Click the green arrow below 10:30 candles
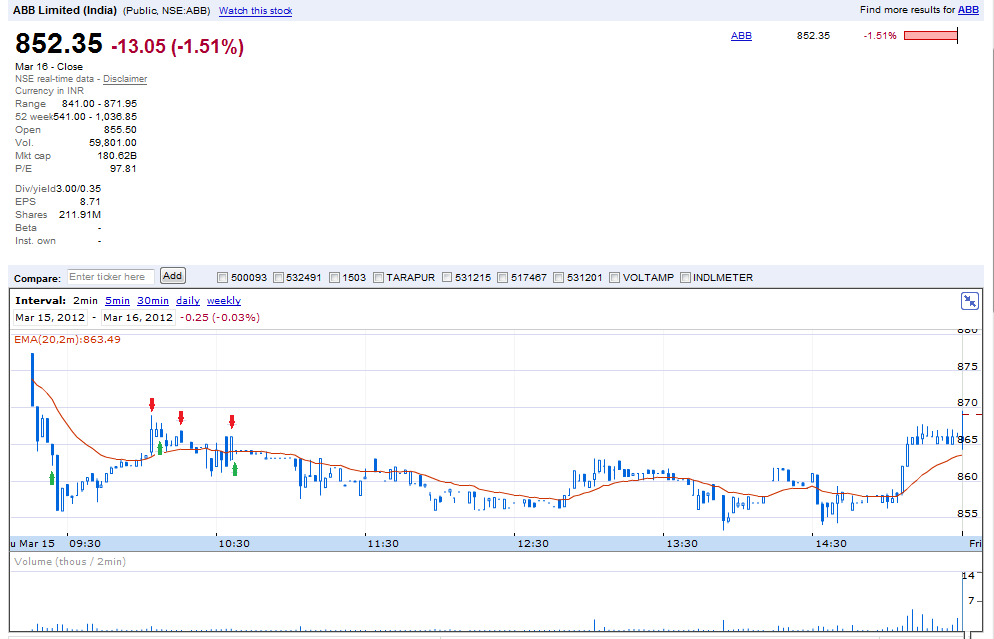994x639 pixels. click(x=235, y=469)
